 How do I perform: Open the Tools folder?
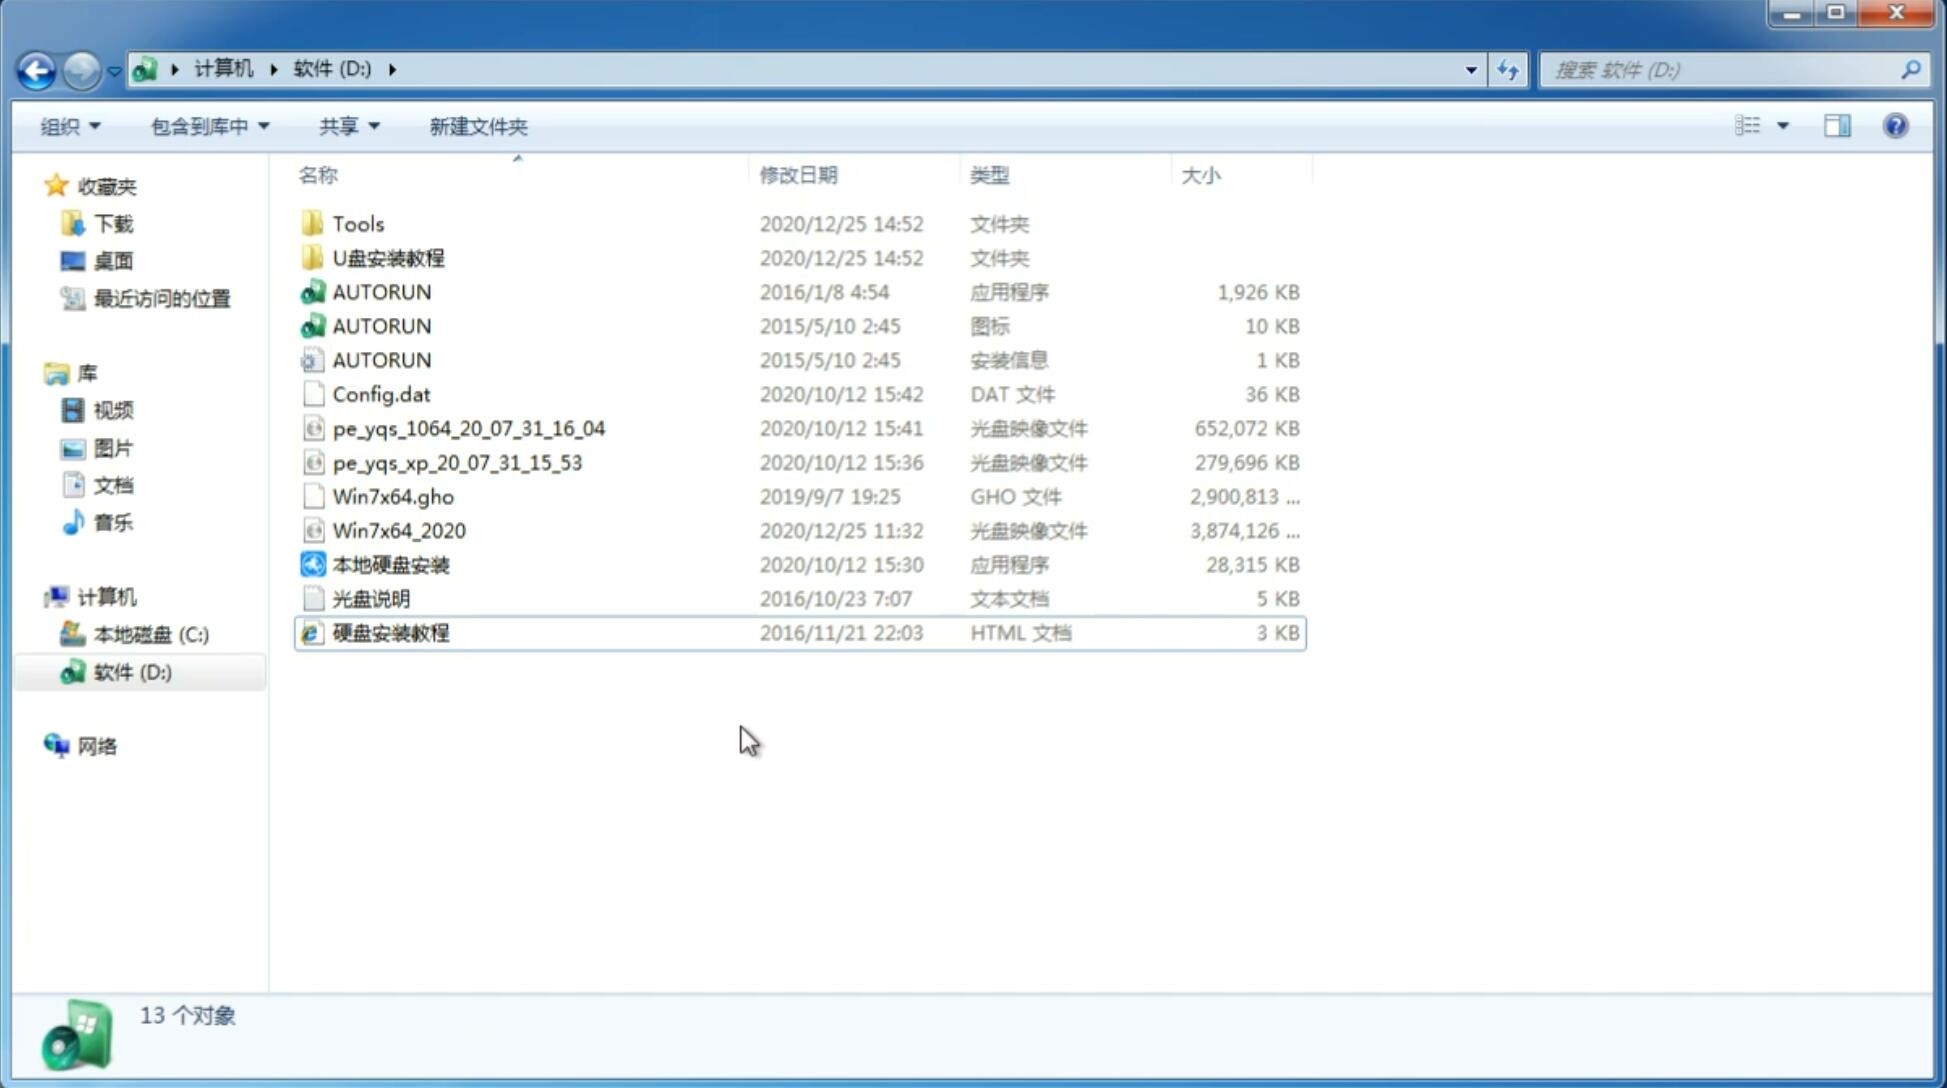pos(357,223)
